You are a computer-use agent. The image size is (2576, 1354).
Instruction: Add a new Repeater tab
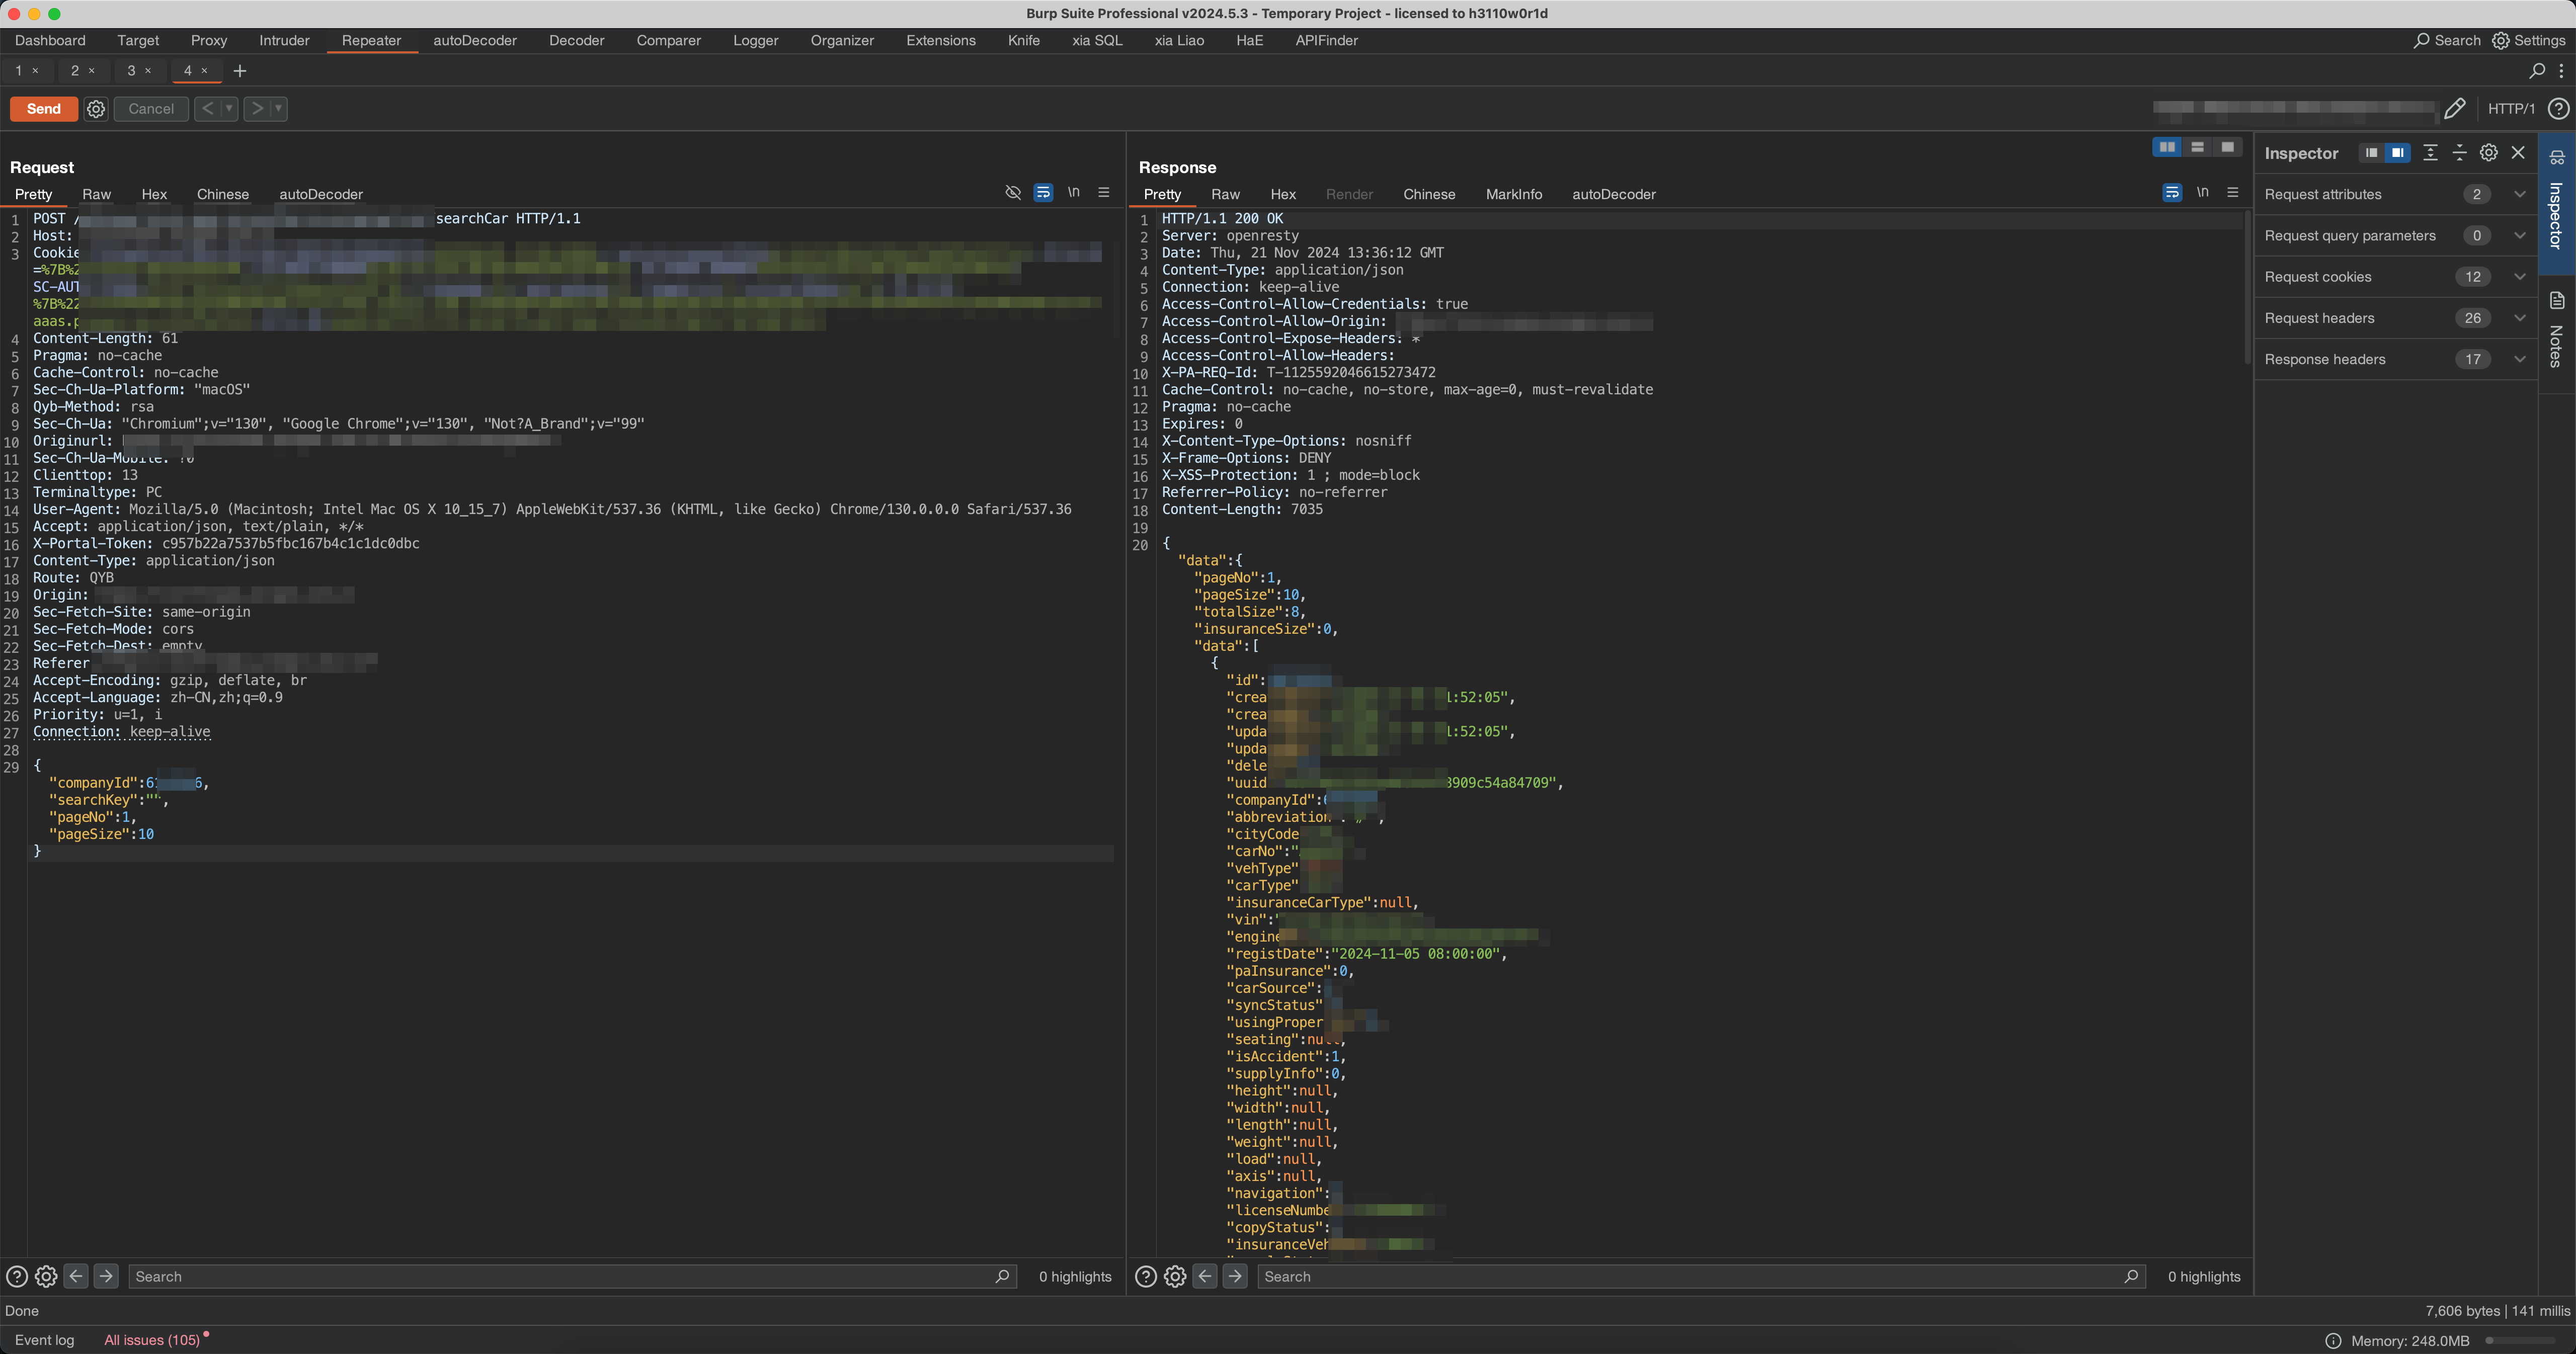point(240,71)
